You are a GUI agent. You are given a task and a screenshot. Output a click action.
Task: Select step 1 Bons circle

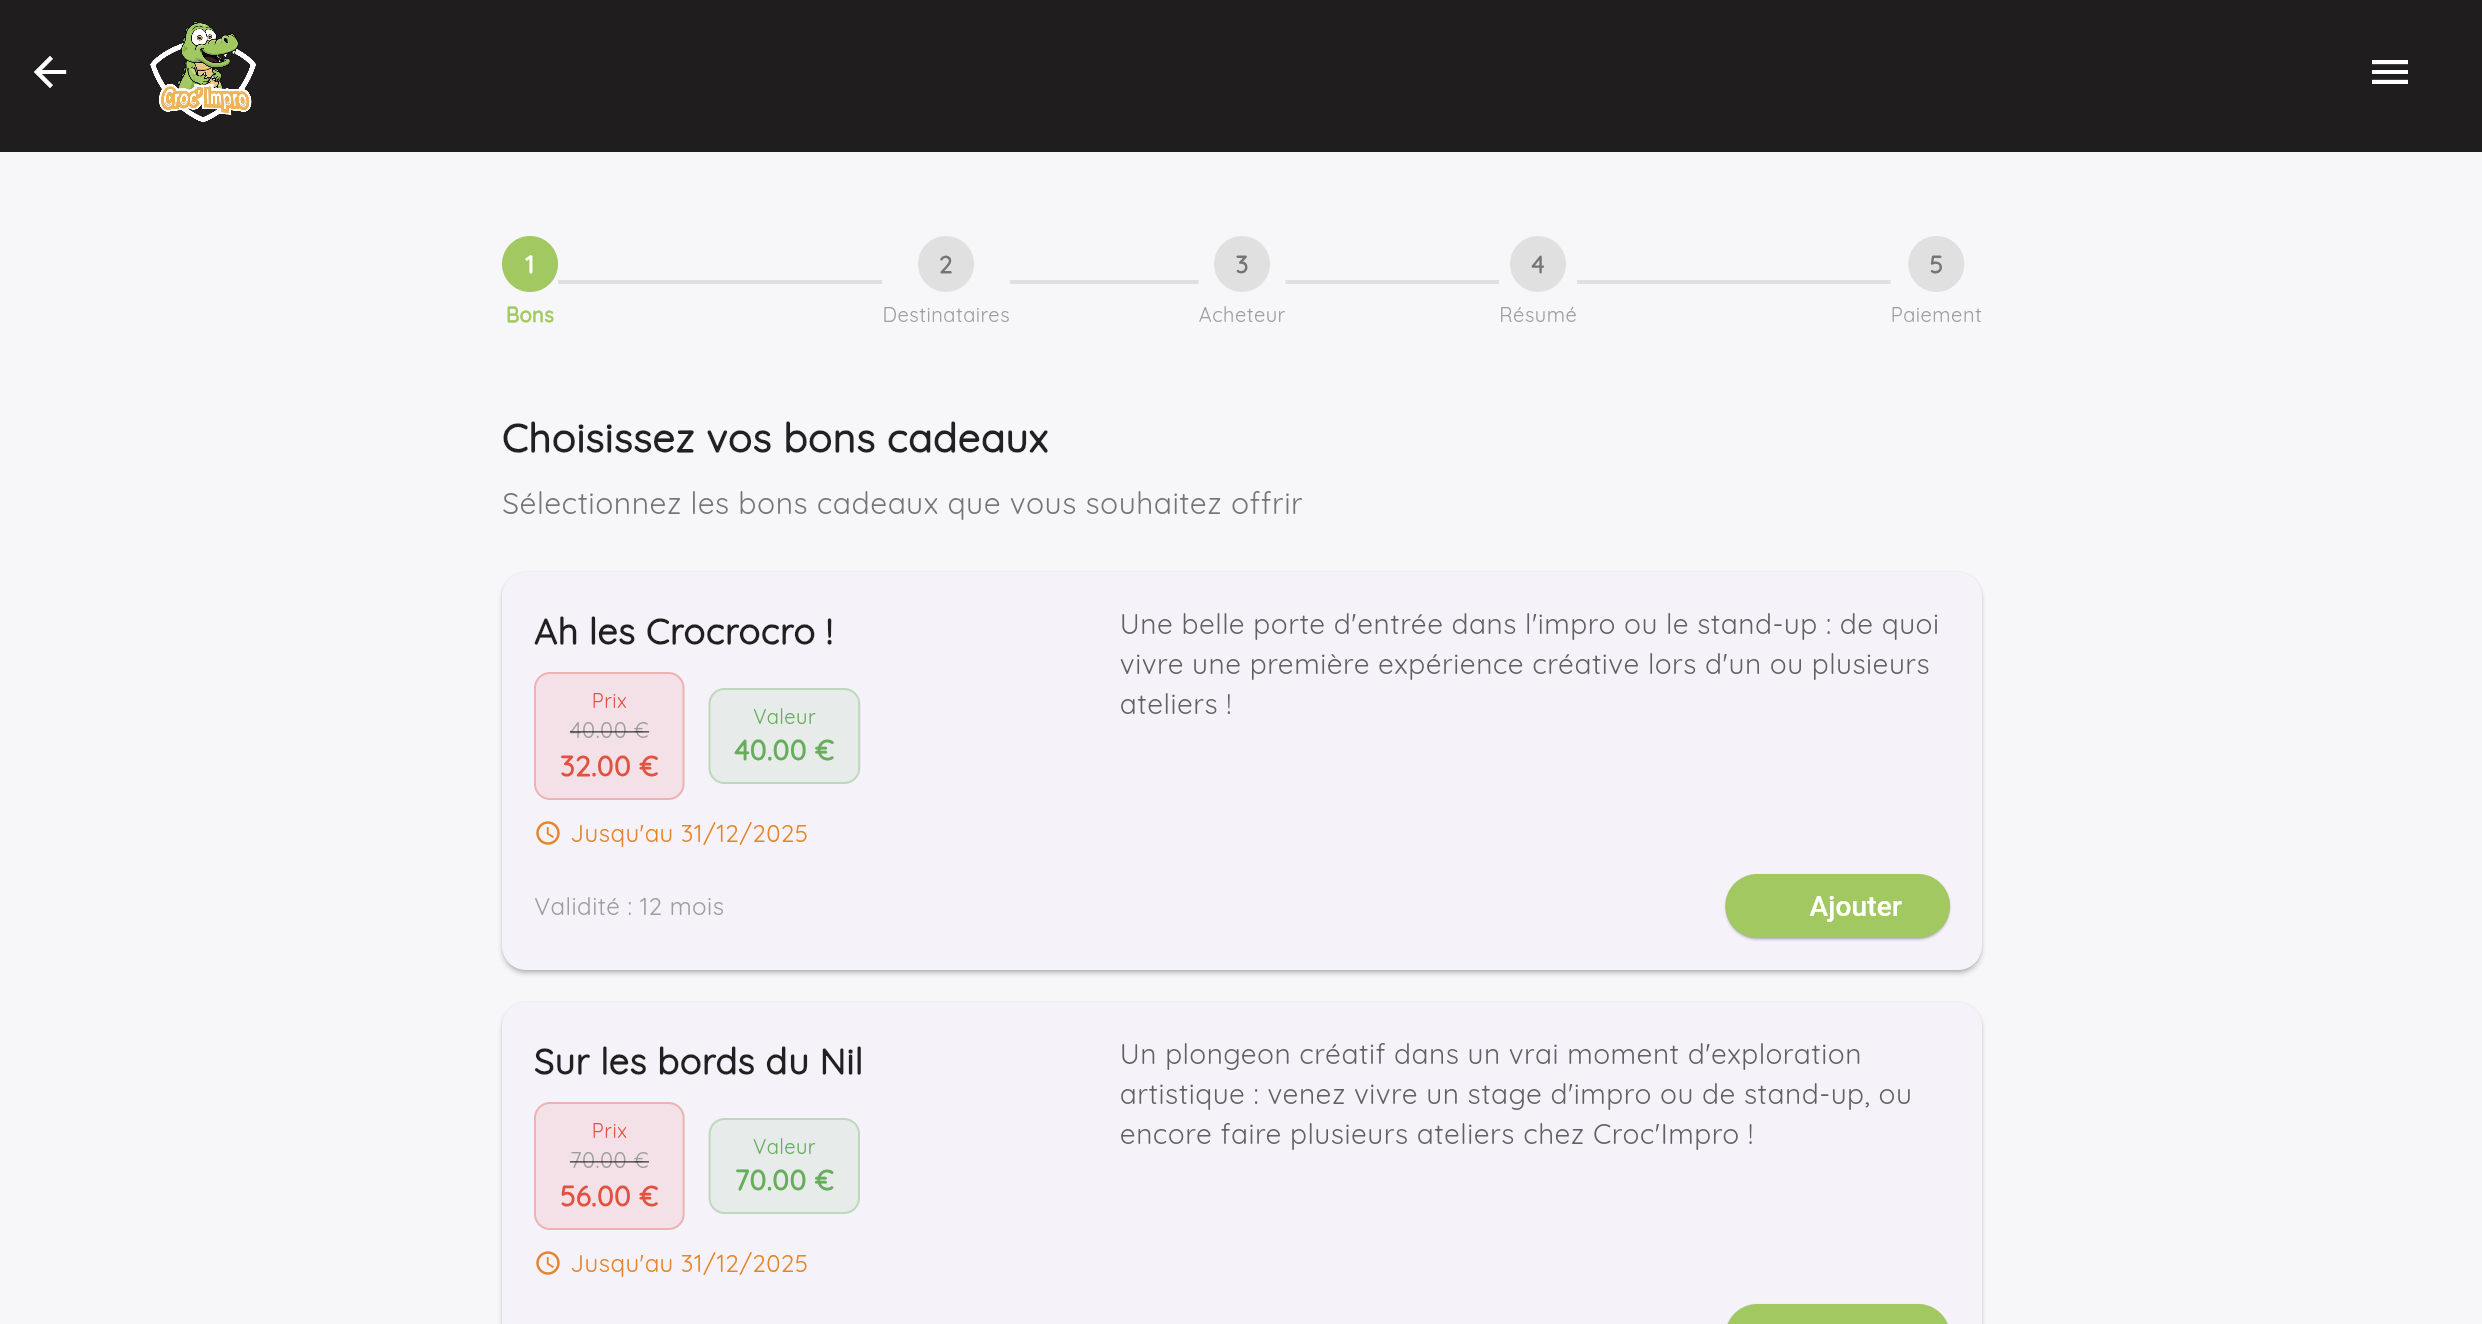[x=530, y=264]
